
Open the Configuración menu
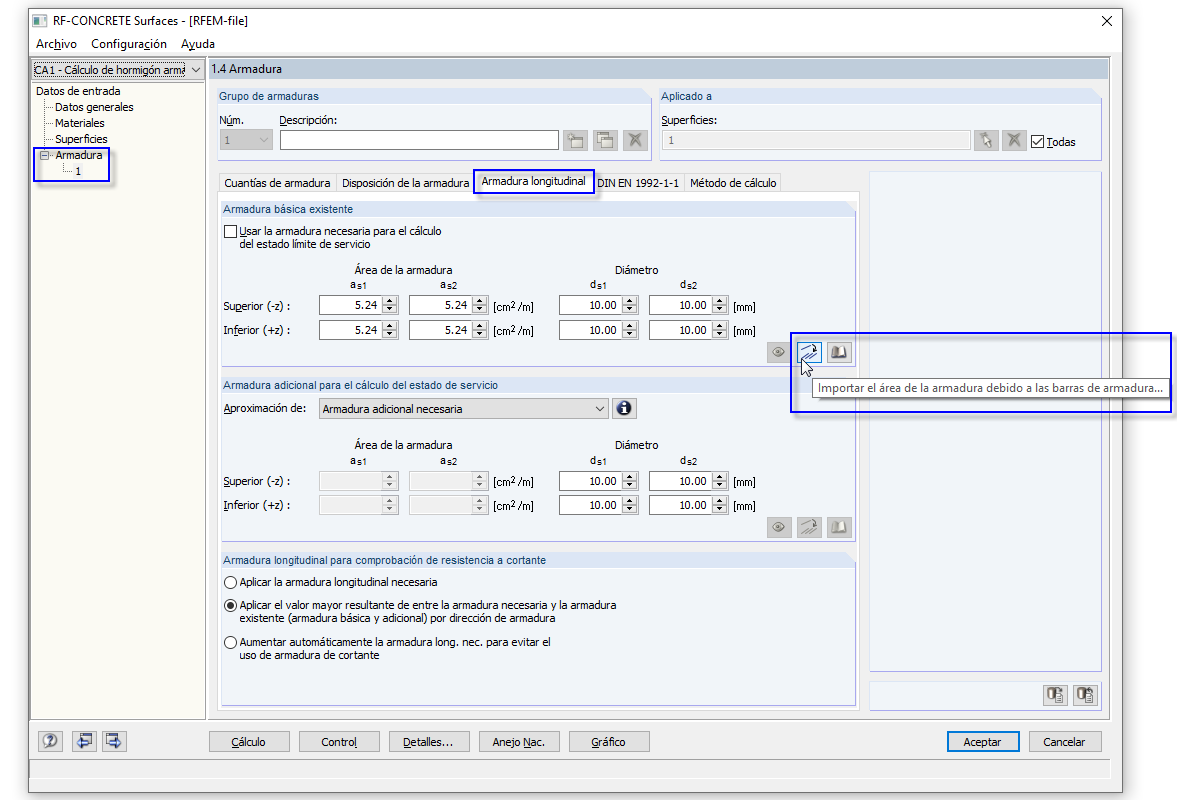[x=129, y=44]
